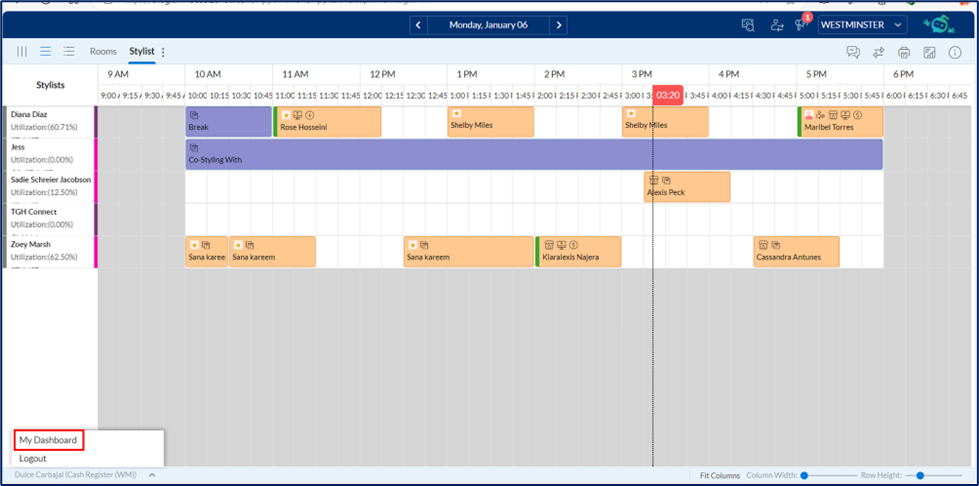
Task: Open the report chart icon in toolbar
Action: tap(929, 52)
